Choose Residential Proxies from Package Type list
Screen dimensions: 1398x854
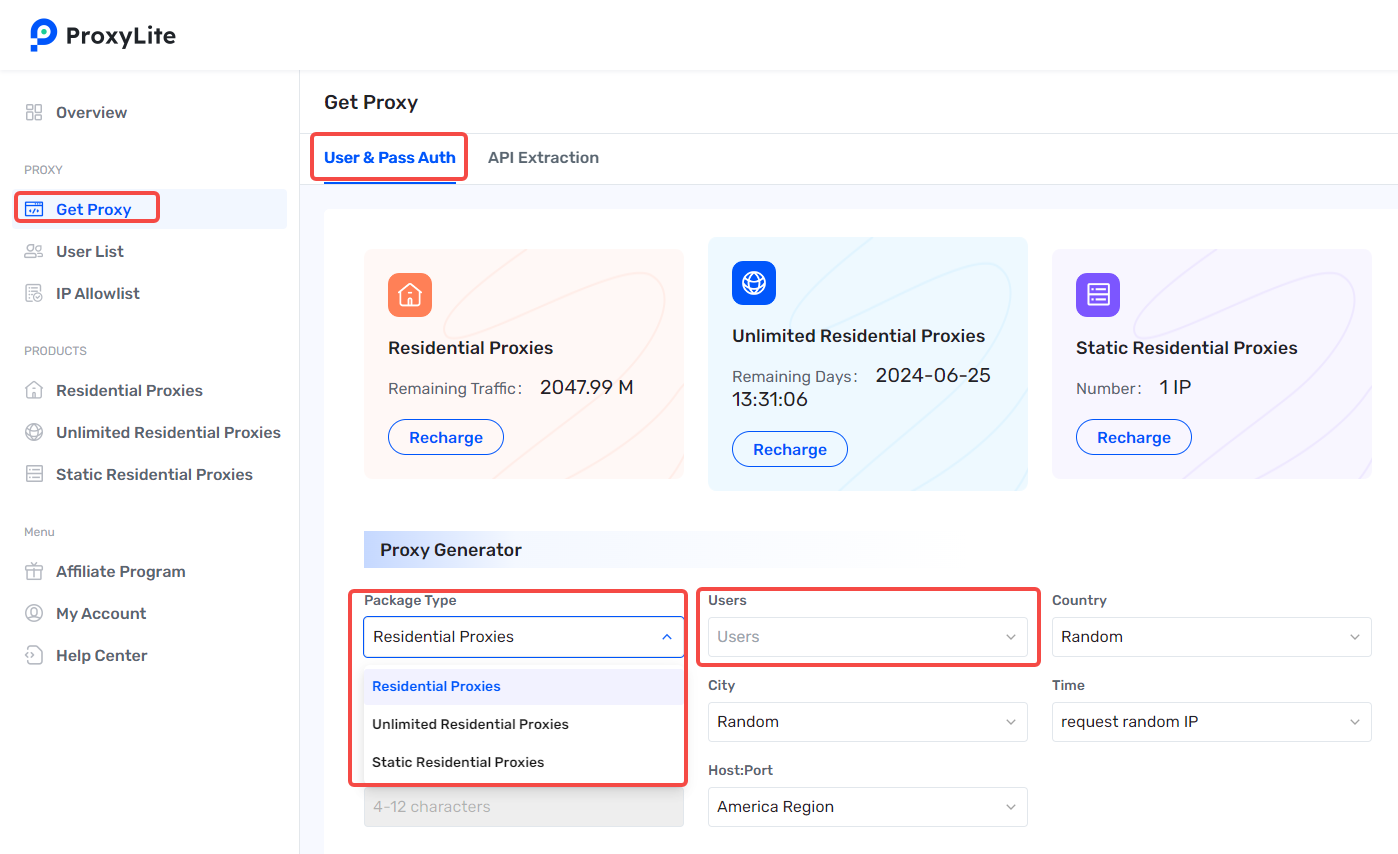coord(524,686)
